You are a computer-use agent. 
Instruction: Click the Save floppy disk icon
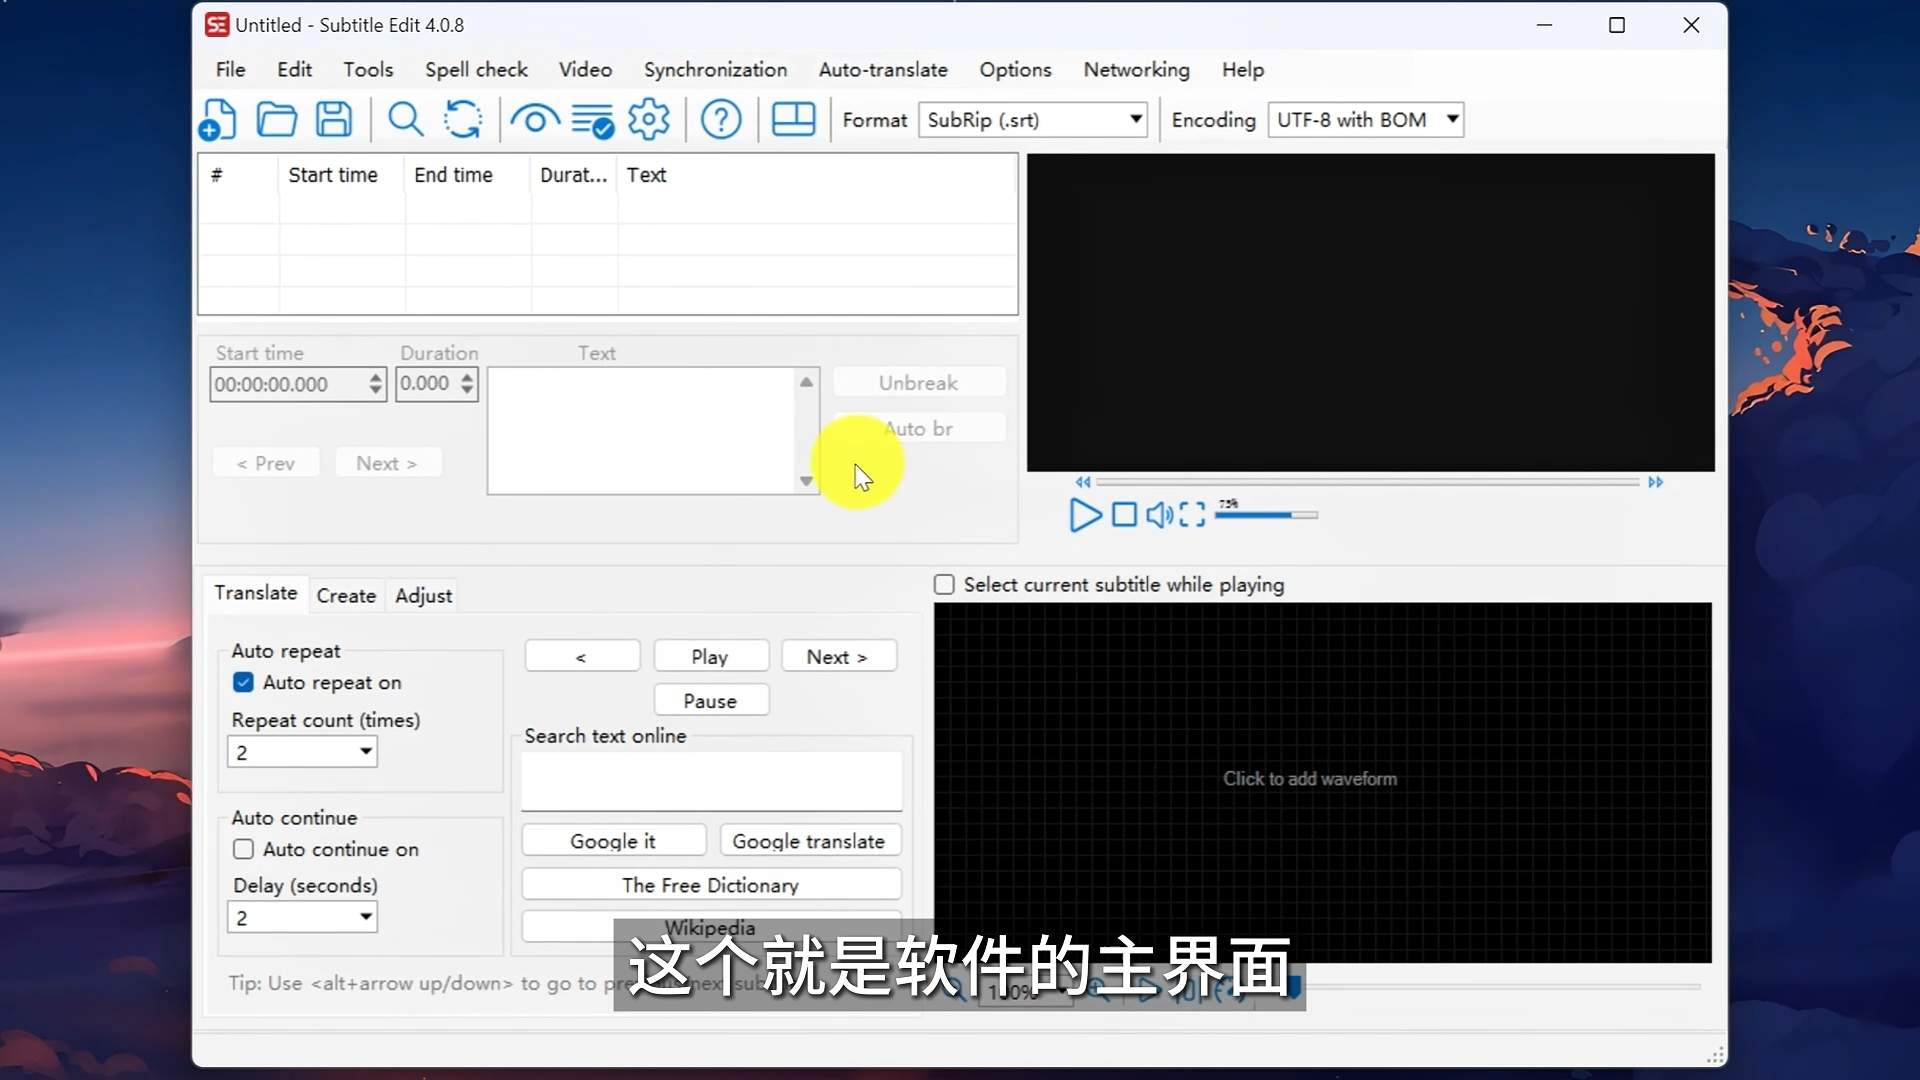tap(334, 120)
